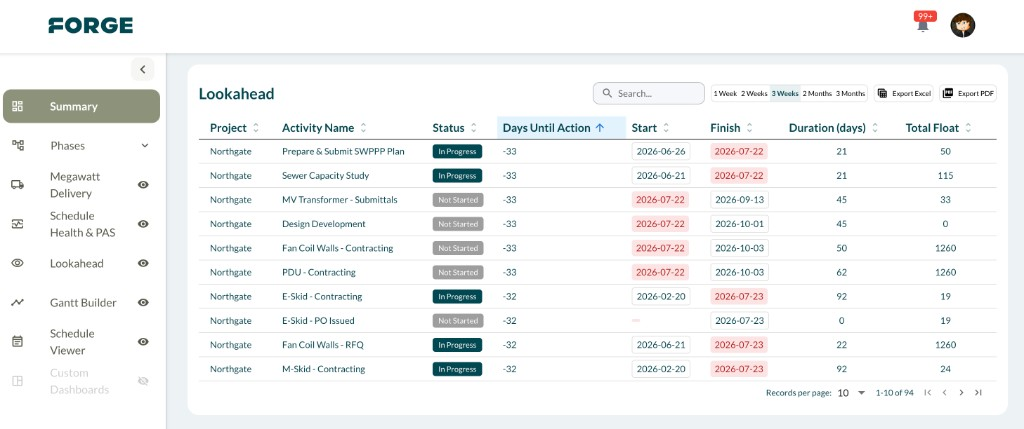The height and width of the screenshot is (429, 1024).
Task: Open the Megawatt Delivery page
Action: click(x=74, y=185)
